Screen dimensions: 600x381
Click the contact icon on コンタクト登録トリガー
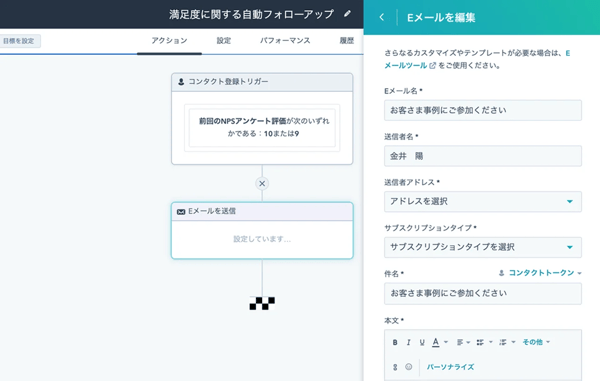click(181, 82)
